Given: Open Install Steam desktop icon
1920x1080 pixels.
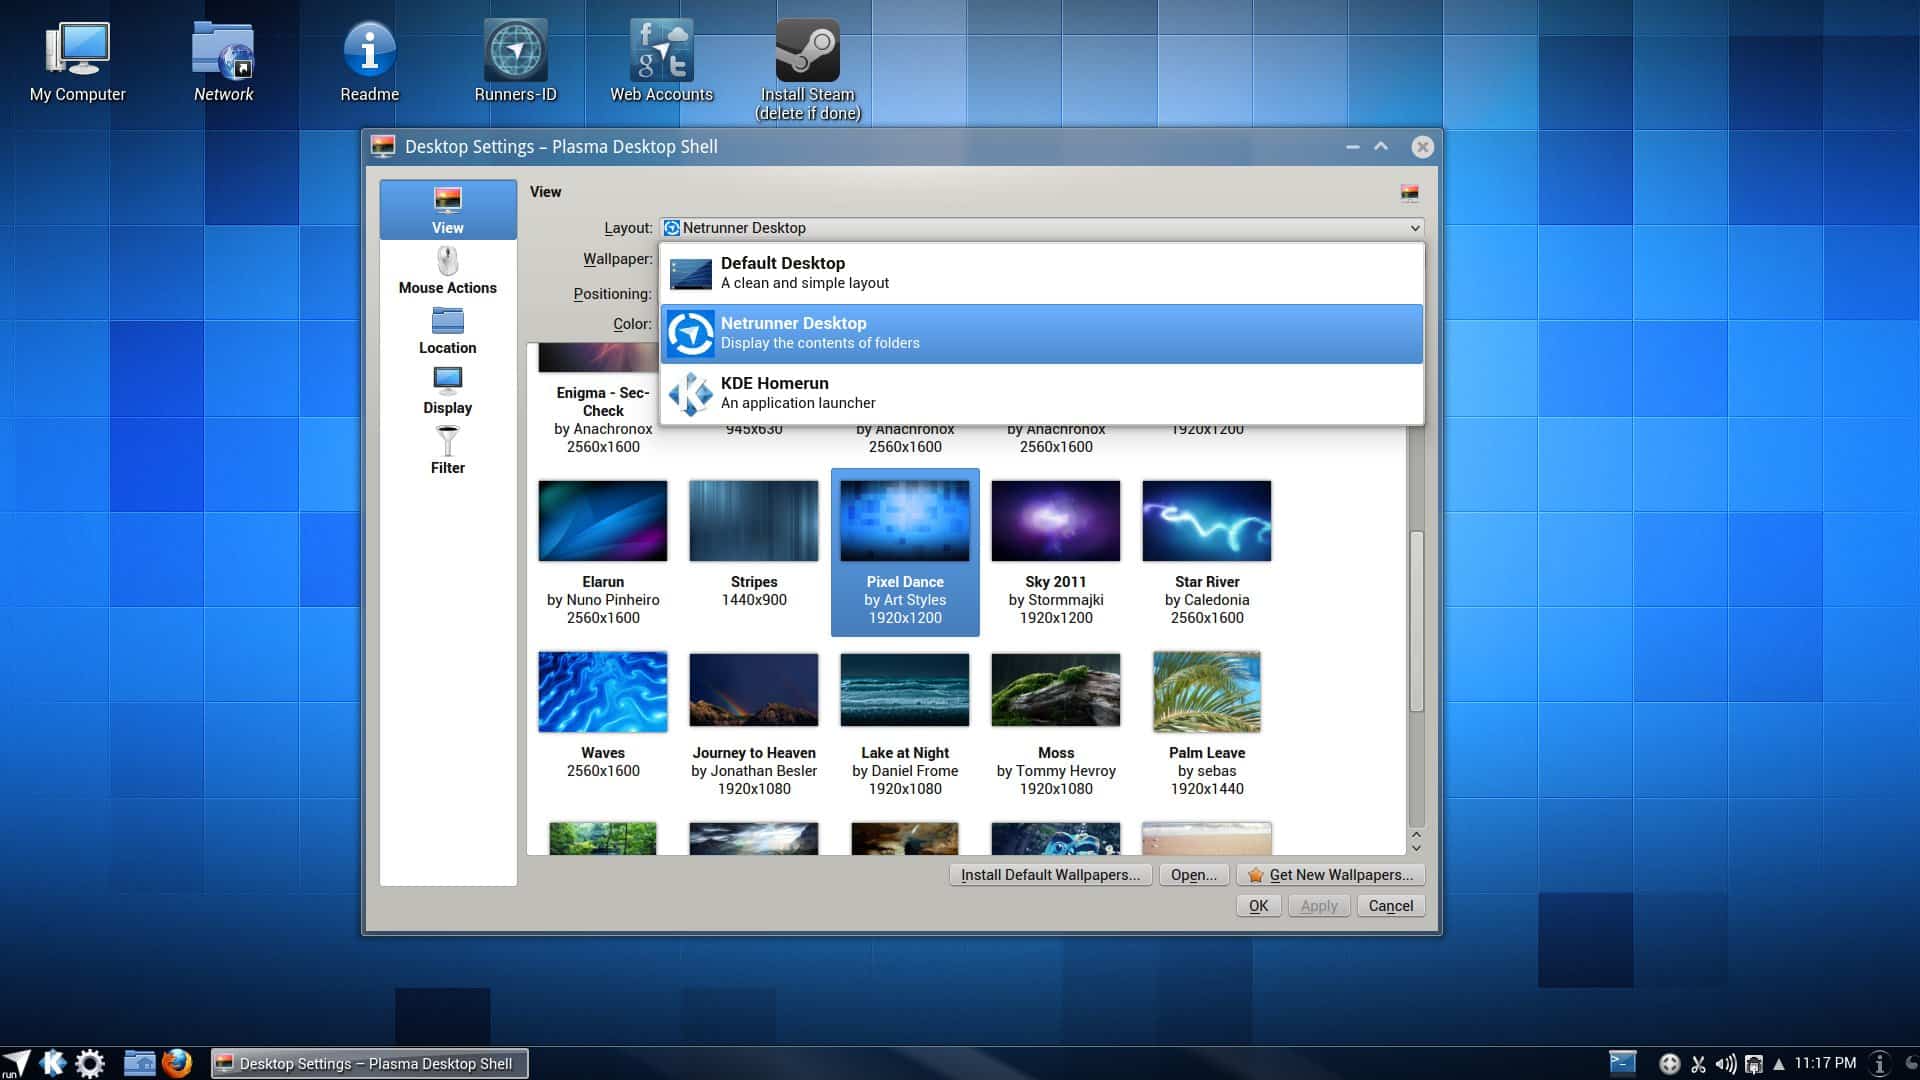Looking at the screenshot, I should pyautogui.click(x=807, y=70).
